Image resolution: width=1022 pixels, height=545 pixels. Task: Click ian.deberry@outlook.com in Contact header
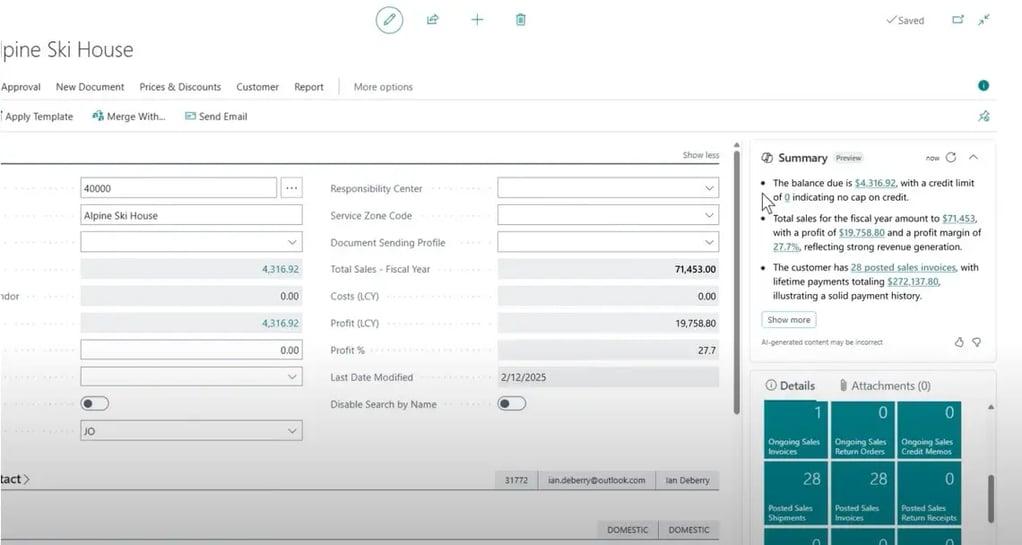(x=596, y=480)
